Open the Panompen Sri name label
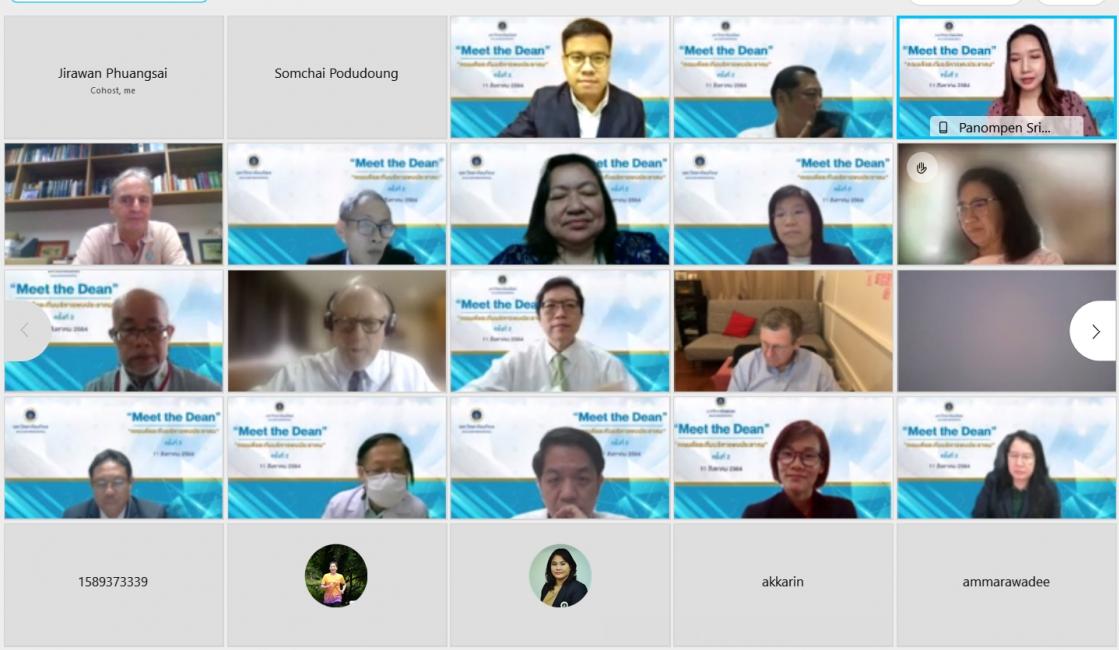This screenshot has height=650, width=1119. tap(1004, 128)
